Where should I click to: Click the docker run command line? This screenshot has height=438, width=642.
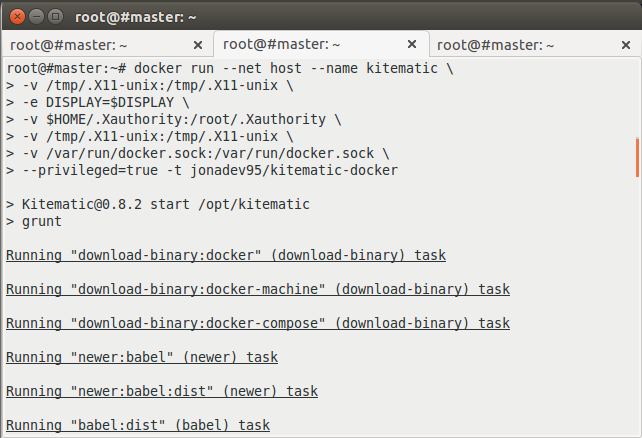tap(230, 68)
